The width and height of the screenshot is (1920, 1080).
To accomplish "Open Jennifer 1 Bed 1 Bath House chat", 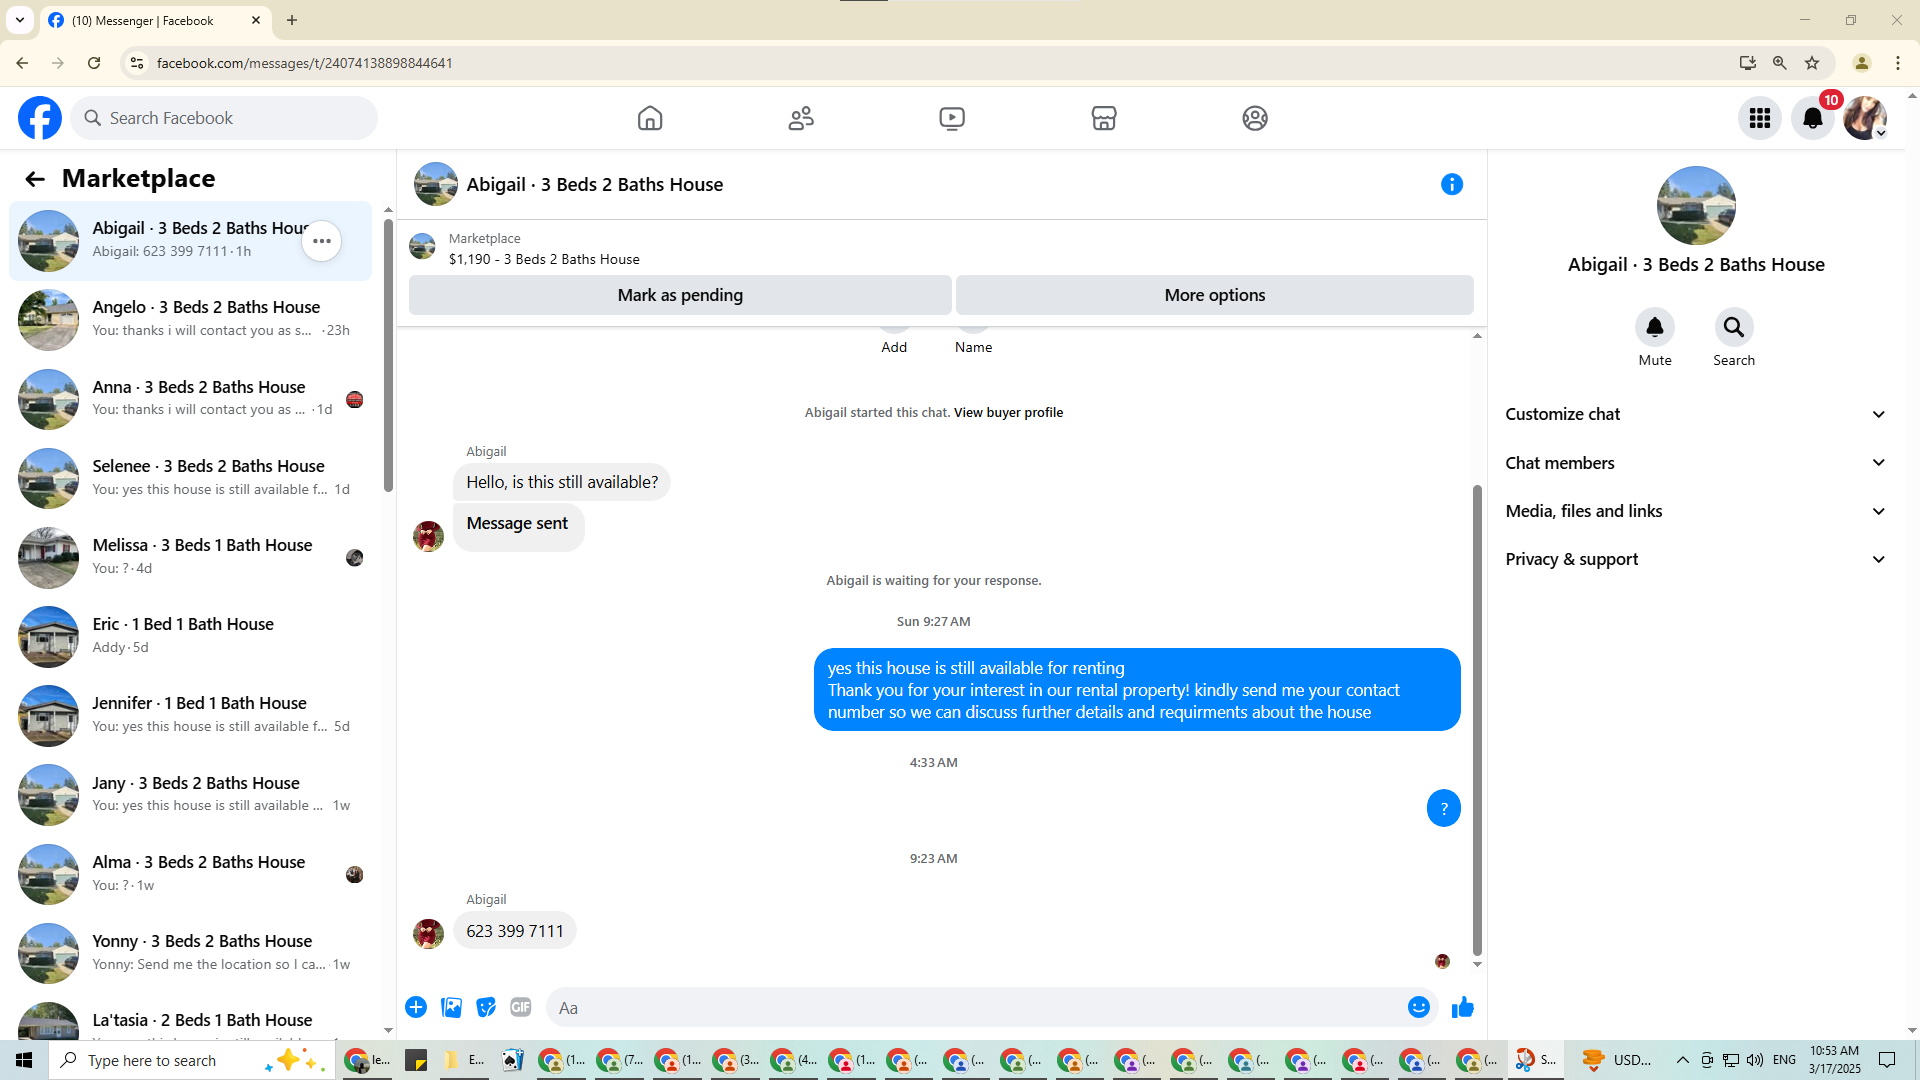I will [x=190, y=716].
